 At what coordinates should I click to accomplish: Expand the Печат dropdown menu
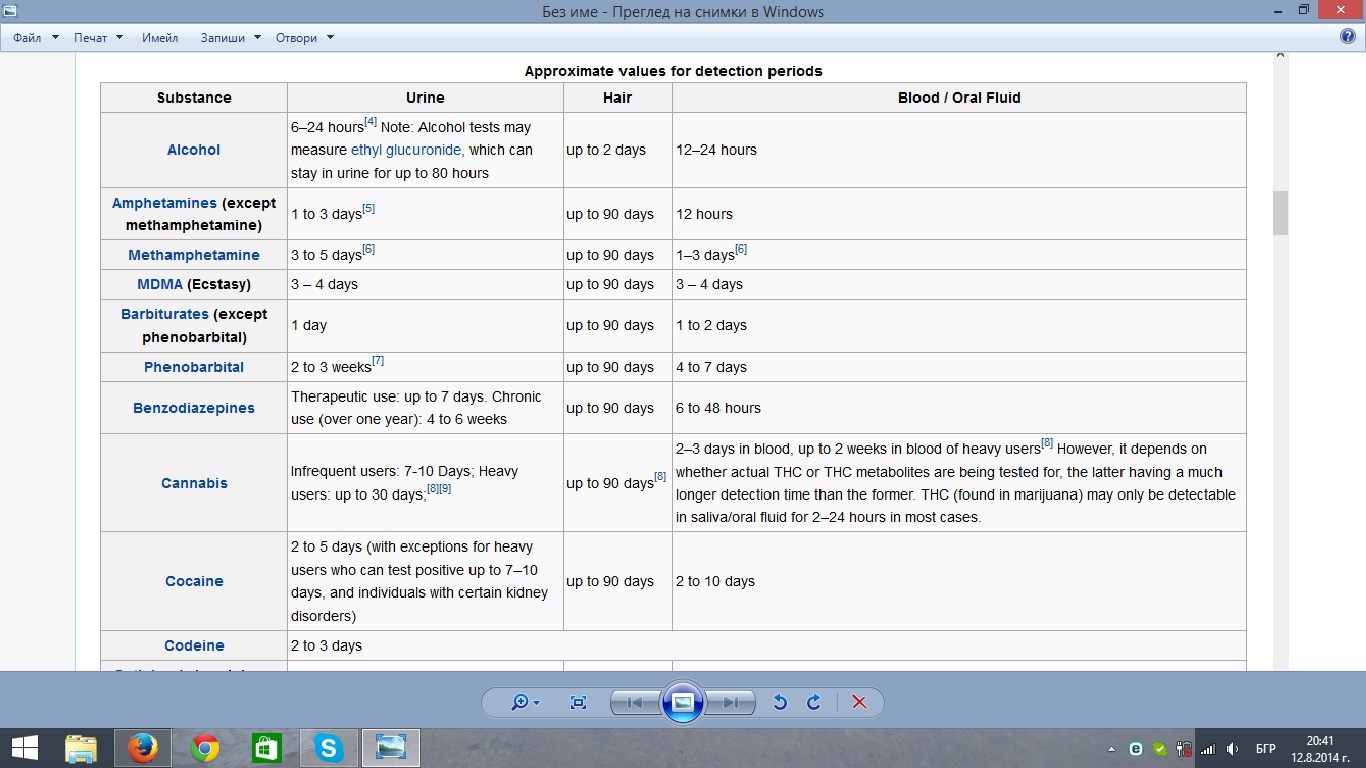pos(97,38)
